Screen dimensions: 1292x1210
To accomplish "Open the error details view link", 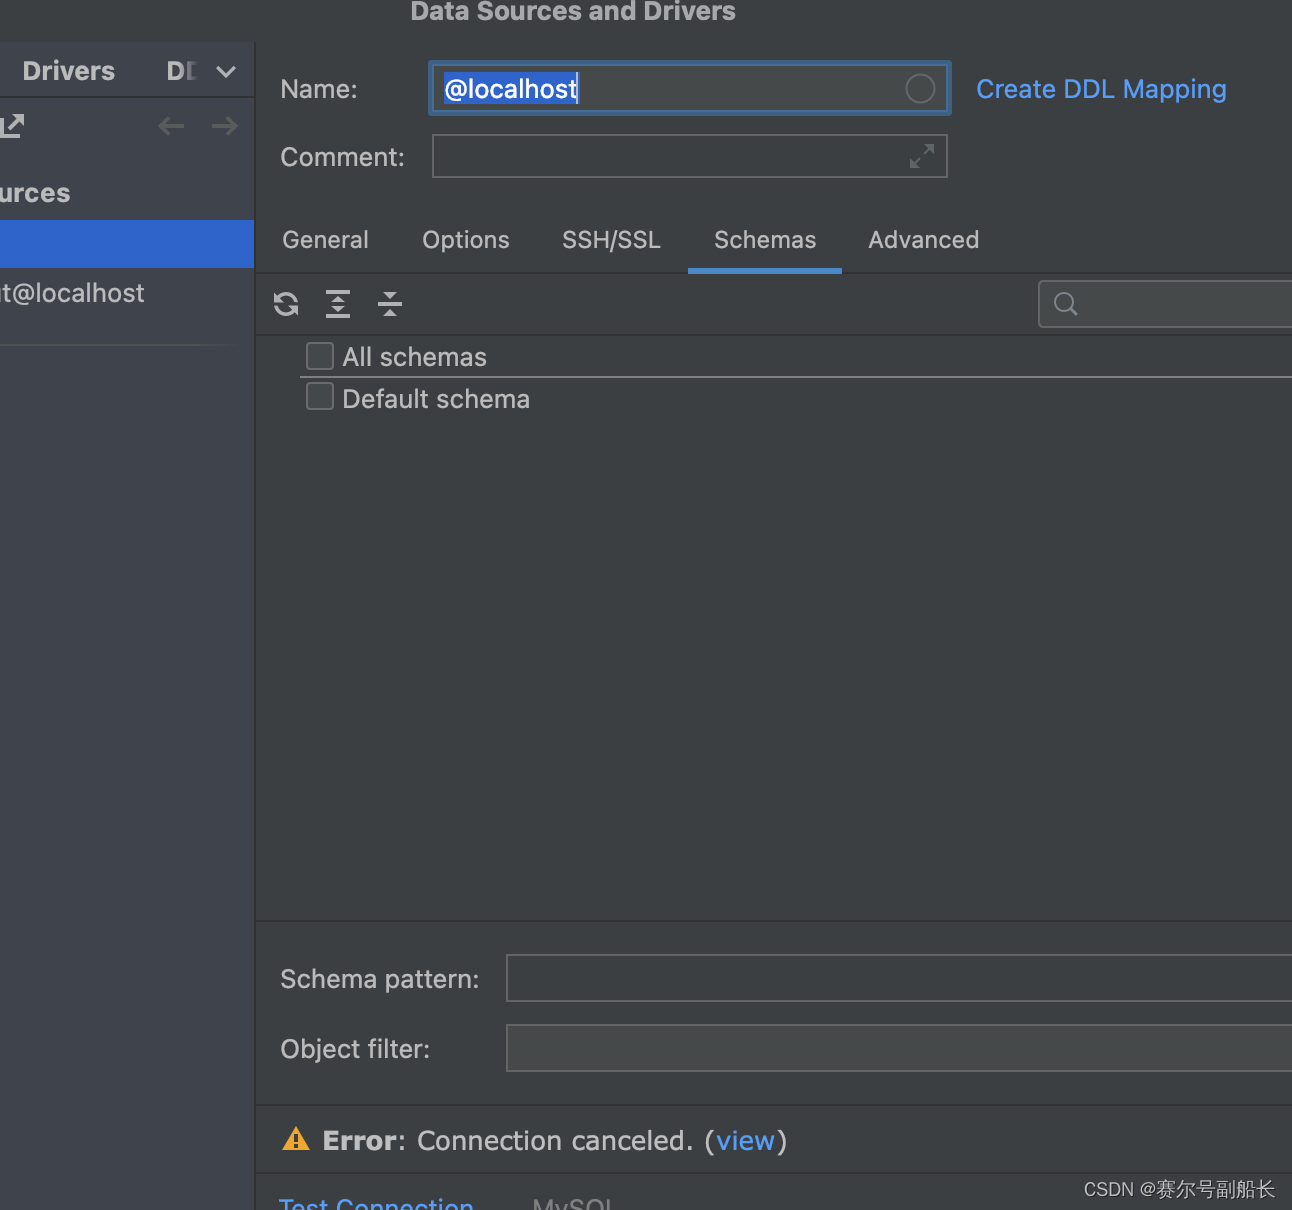I will click(x=746, y=1141).
